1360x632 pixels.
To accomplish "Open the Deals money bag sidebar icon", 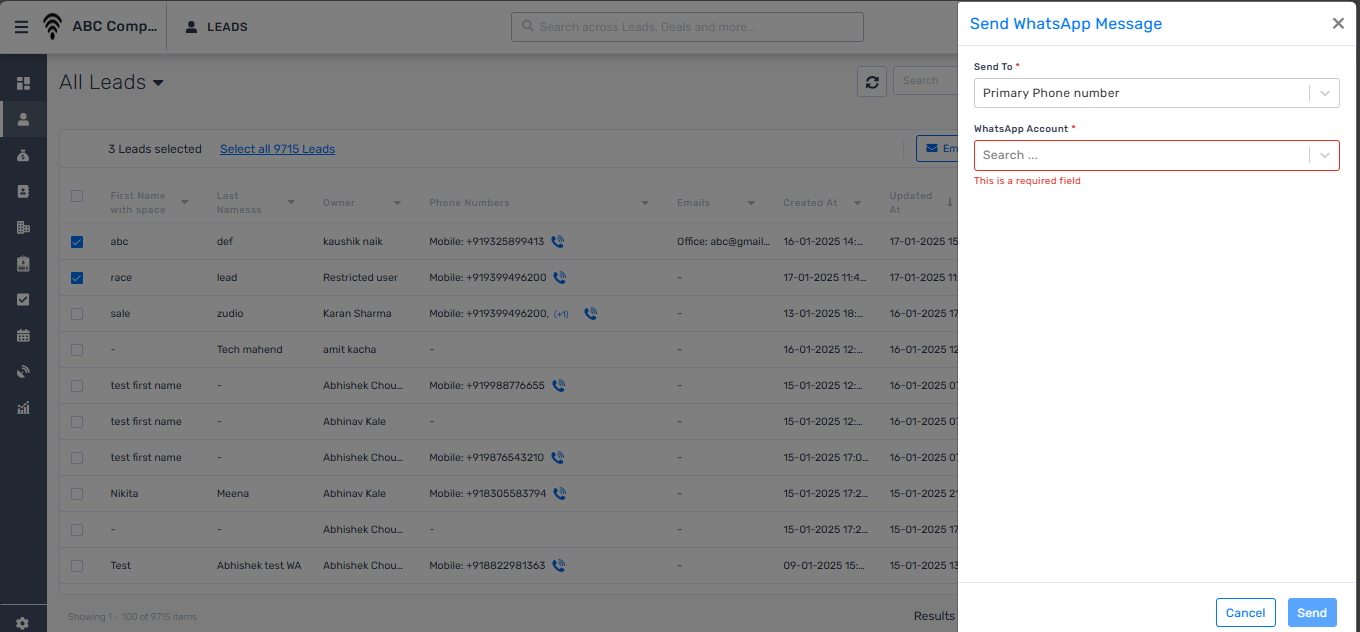I will pos(24,155).
